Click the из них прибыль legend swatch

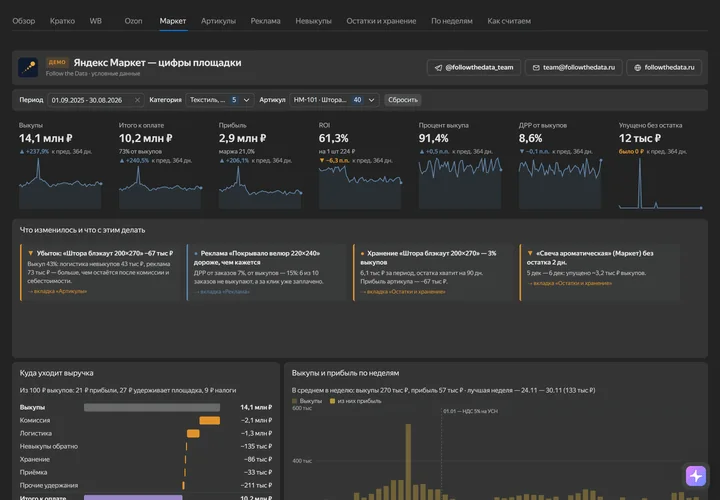pos(332,401)
